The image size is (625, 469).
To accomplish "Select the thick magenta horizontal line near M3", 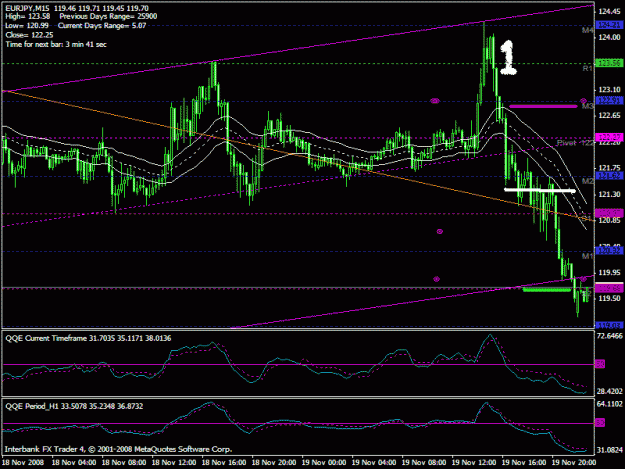I will (x=543, y=106).
